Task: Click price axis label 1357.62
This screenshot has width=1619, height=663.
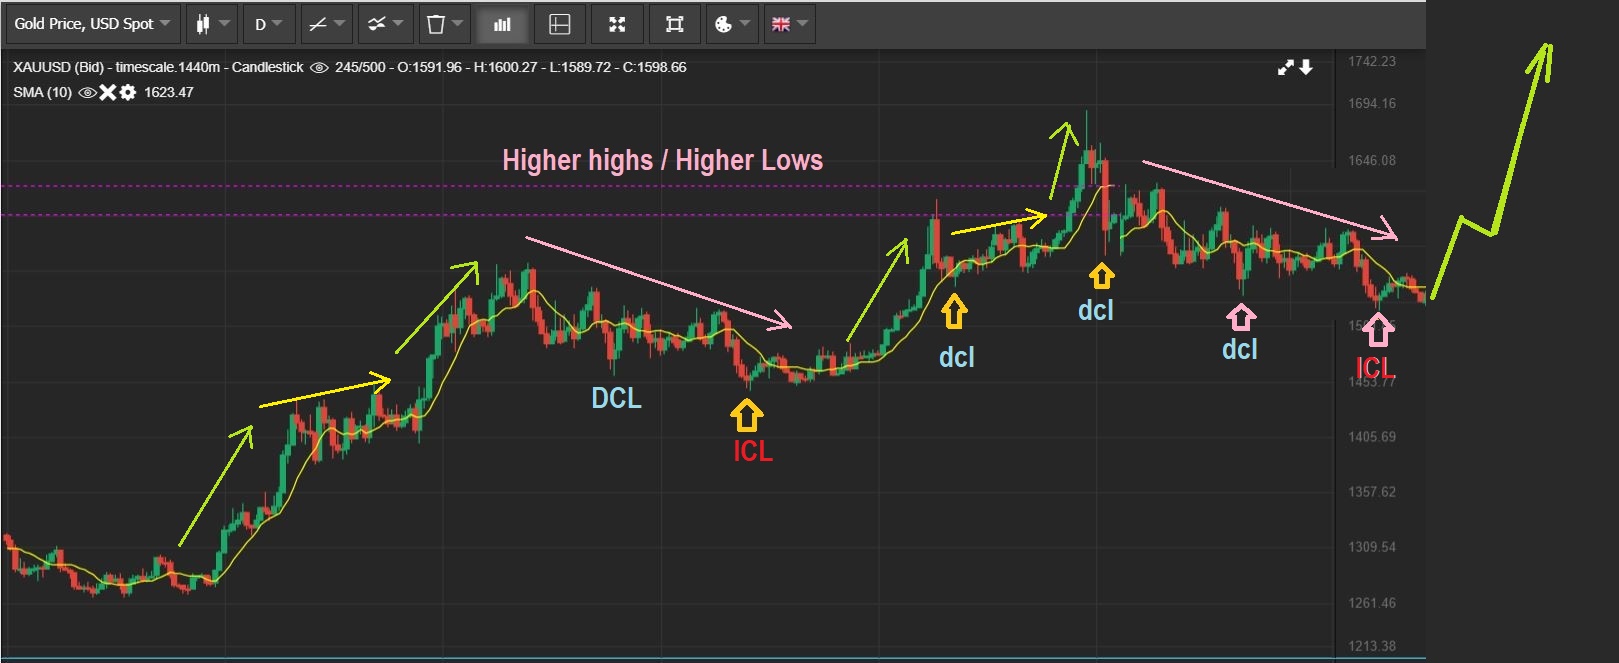Action: tap(1372, 492)
